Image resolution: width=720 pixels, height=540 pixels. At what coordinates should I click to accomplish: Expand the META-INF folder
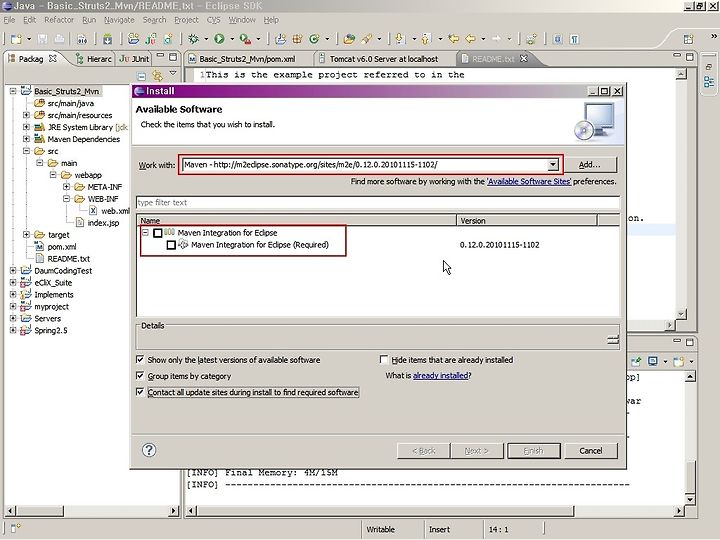point(67,186)
